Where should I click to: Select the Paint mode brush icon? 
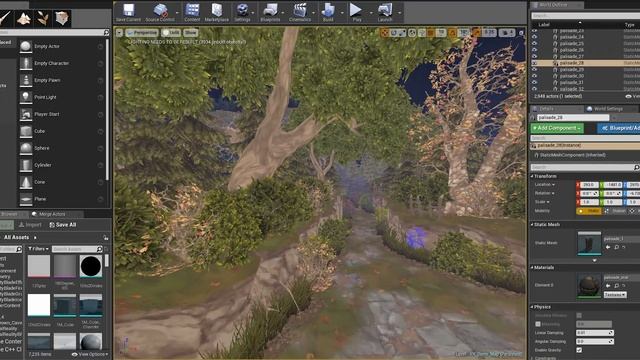[x=6, y=18]
